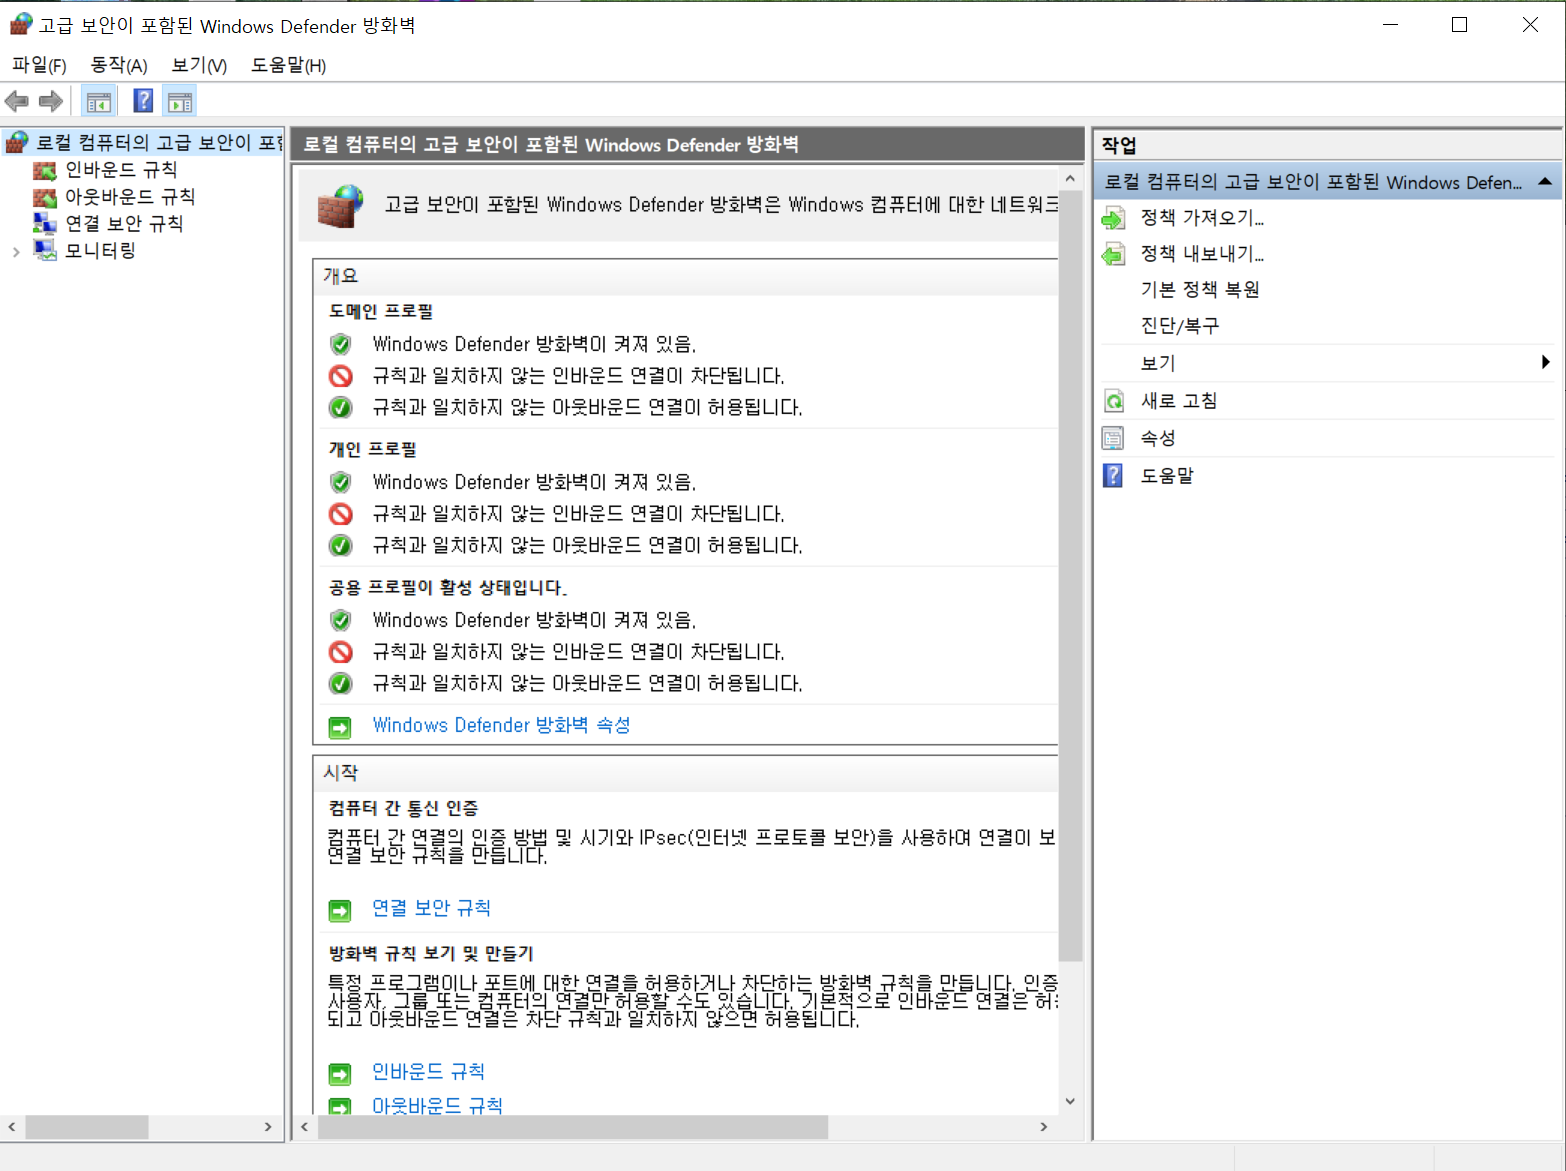Click green arrow icon beside Windows Defender 방화벽 속성
The image size is (1566, 1171).
coord(340,727)
